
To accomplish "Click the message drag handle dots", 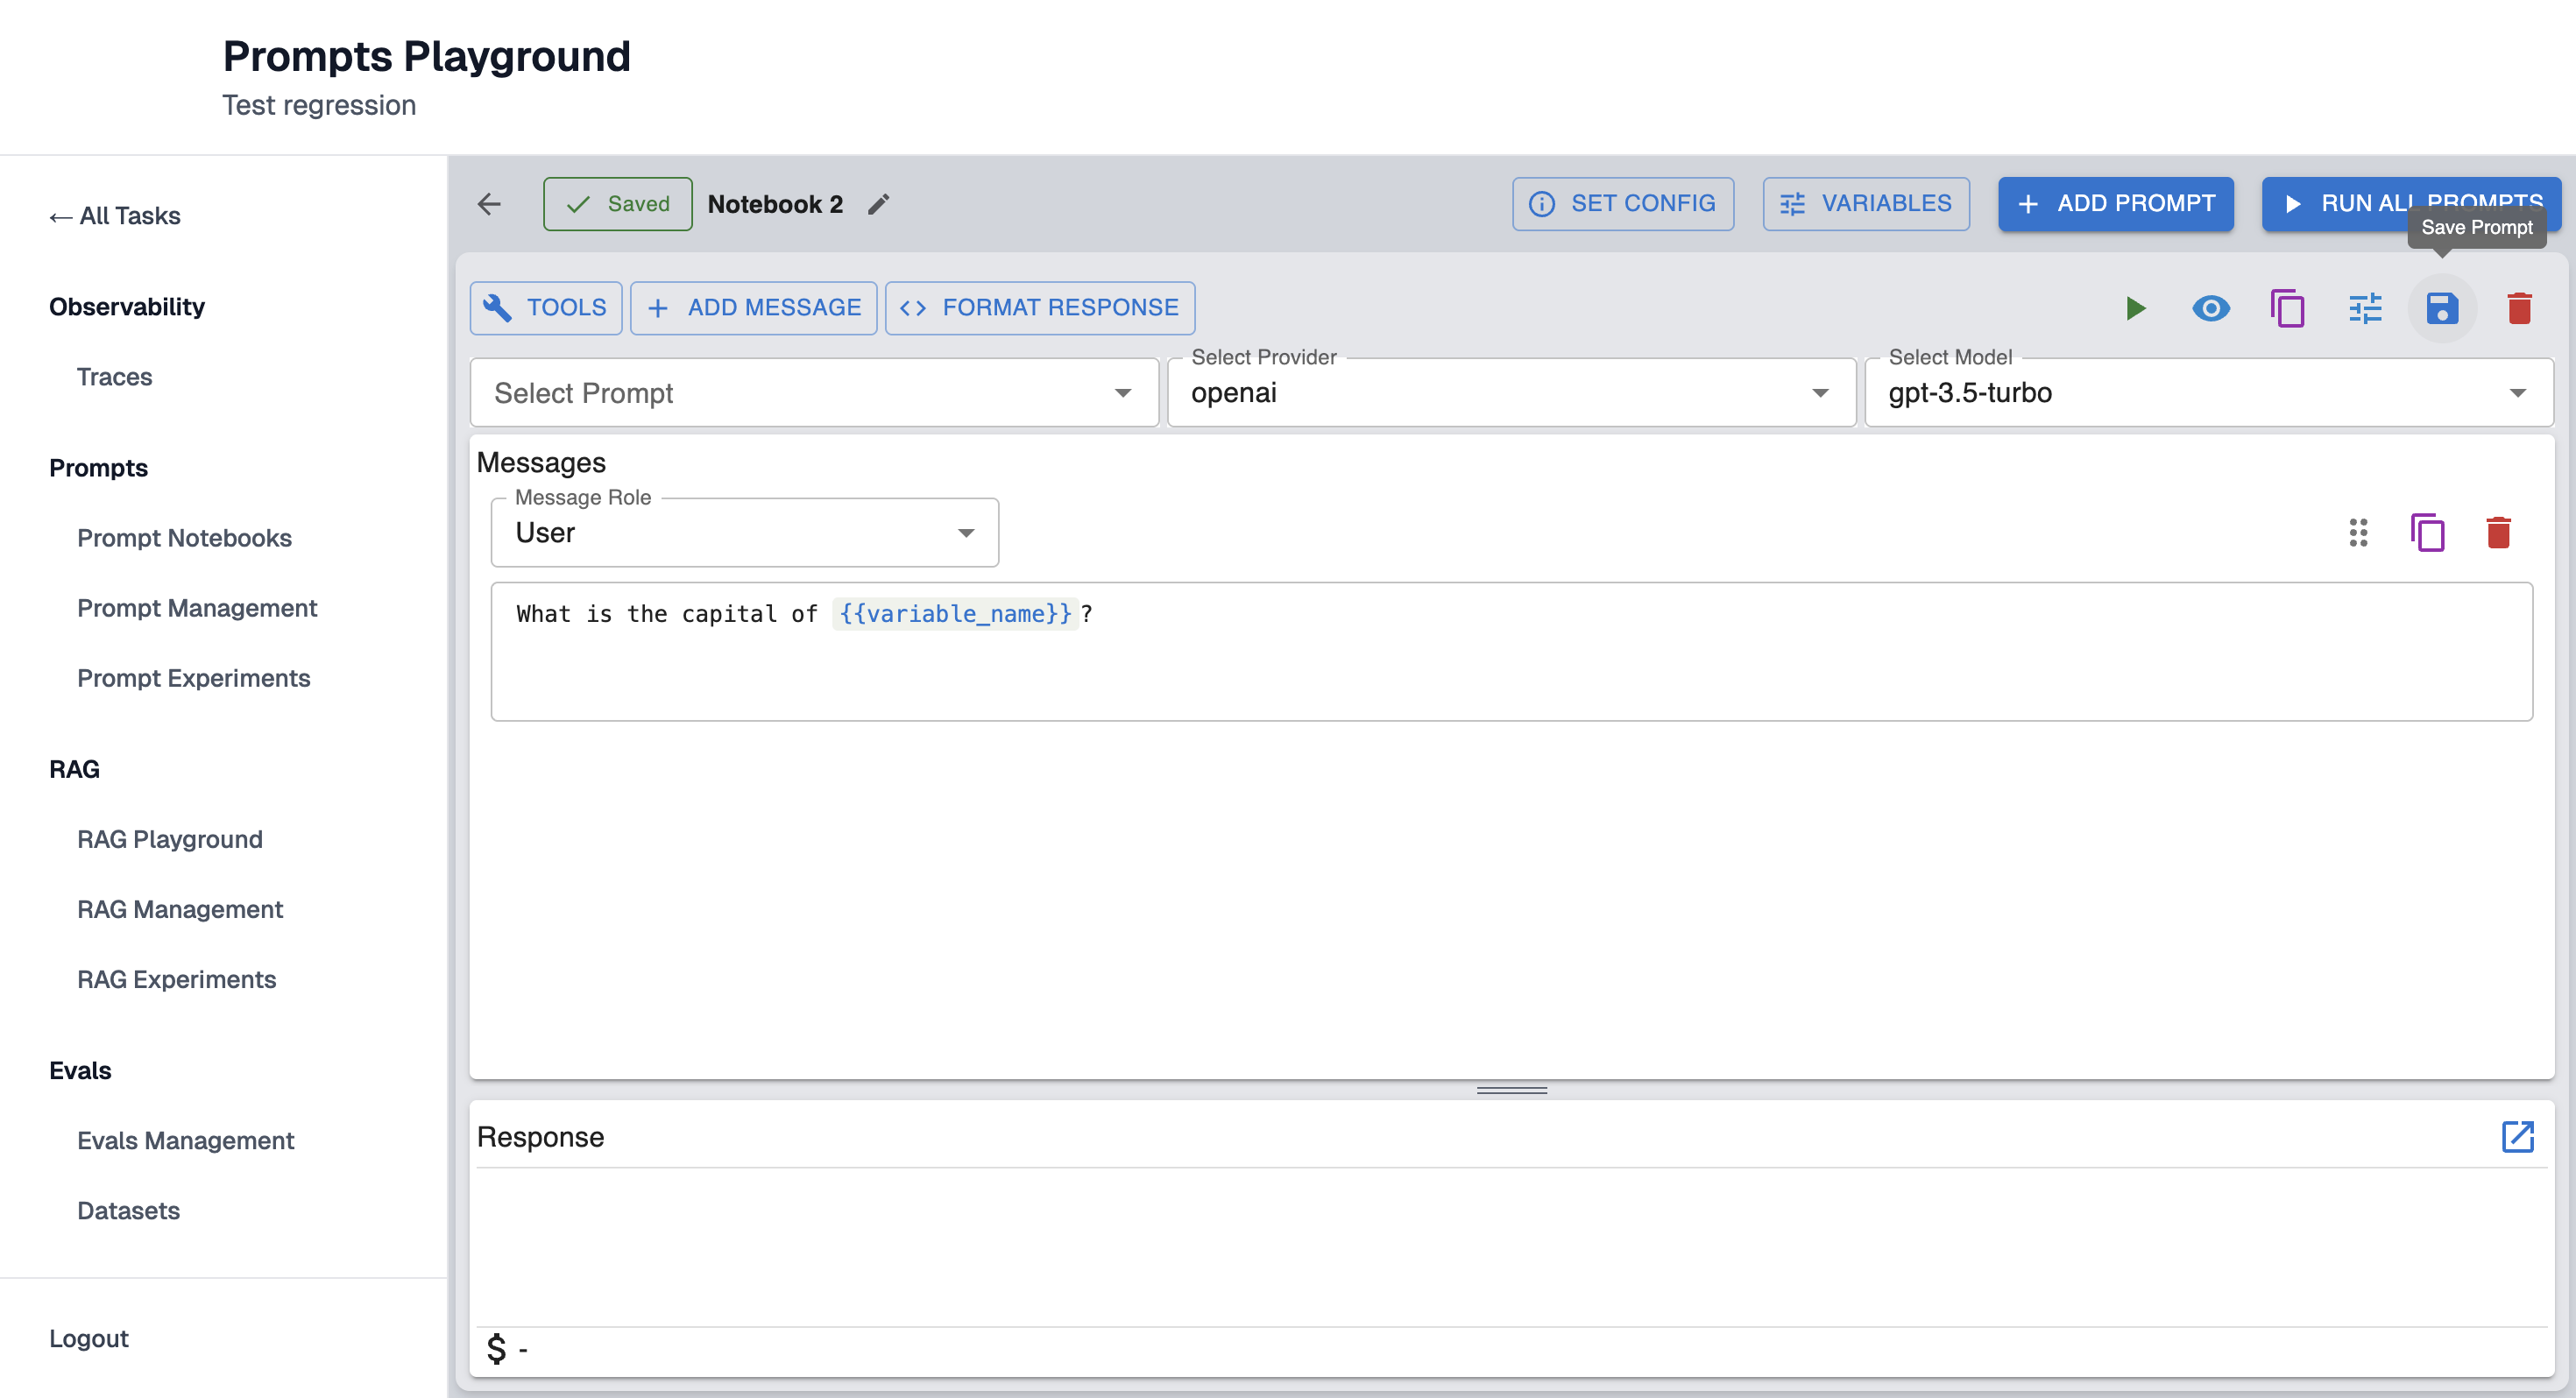I will 2357,533.
